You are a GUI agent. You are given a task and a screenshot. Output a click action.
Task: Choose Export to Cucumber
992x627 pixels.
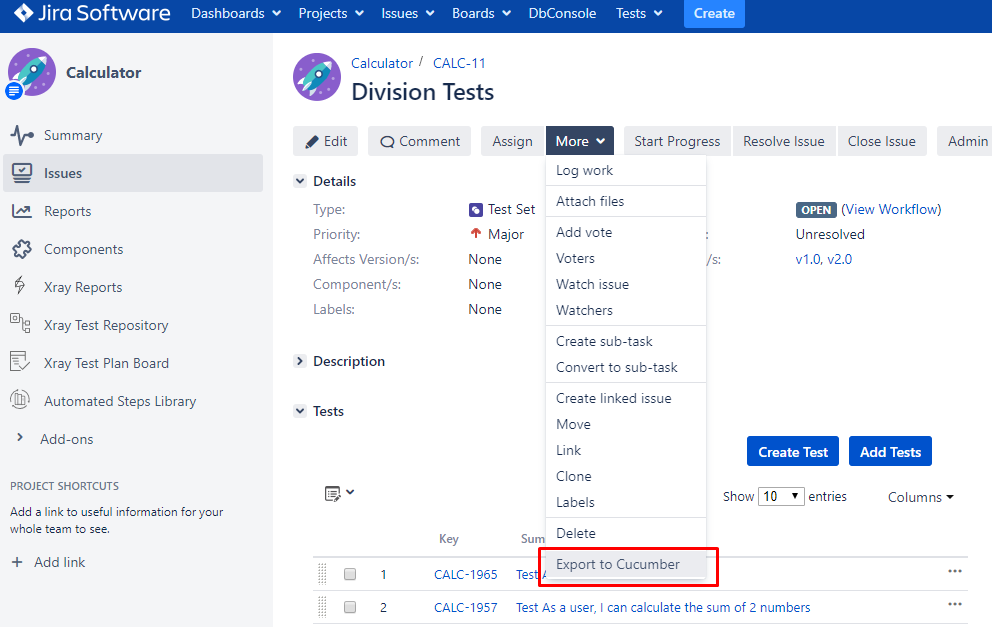(x=626, y=564)
